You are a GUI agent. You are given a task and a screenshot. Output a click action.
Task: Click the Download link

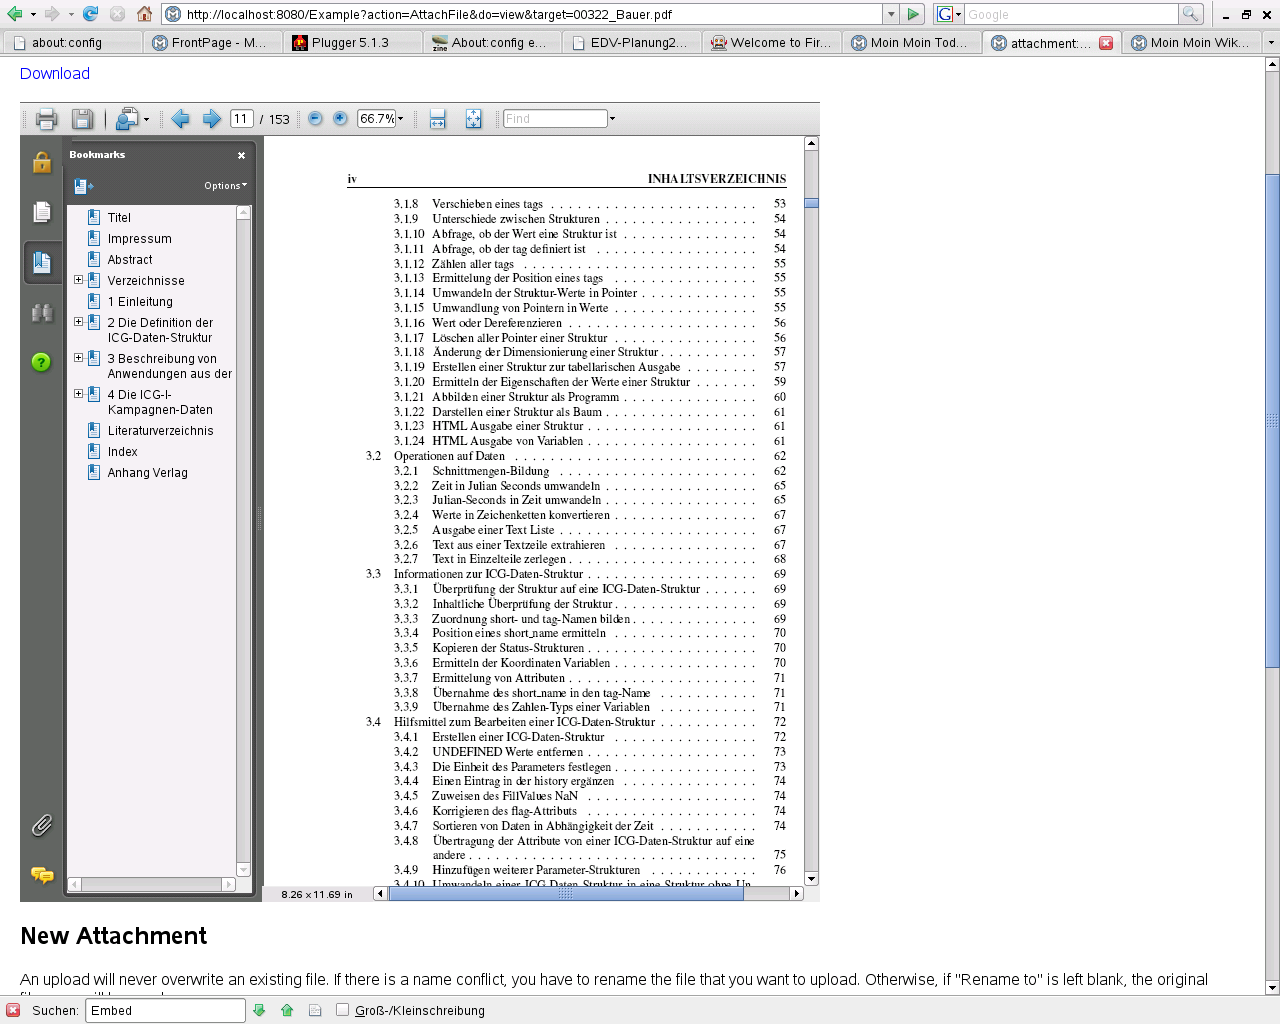[55, 73]
